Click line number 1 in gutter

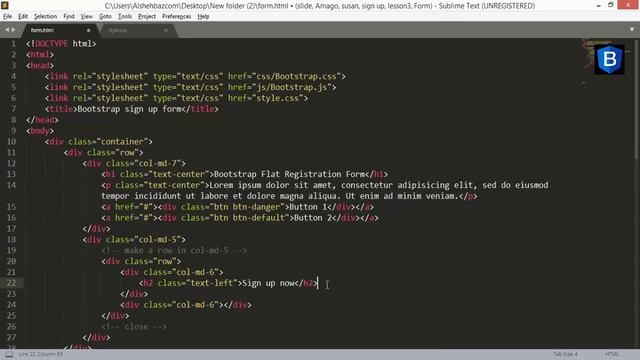point(13,44)
